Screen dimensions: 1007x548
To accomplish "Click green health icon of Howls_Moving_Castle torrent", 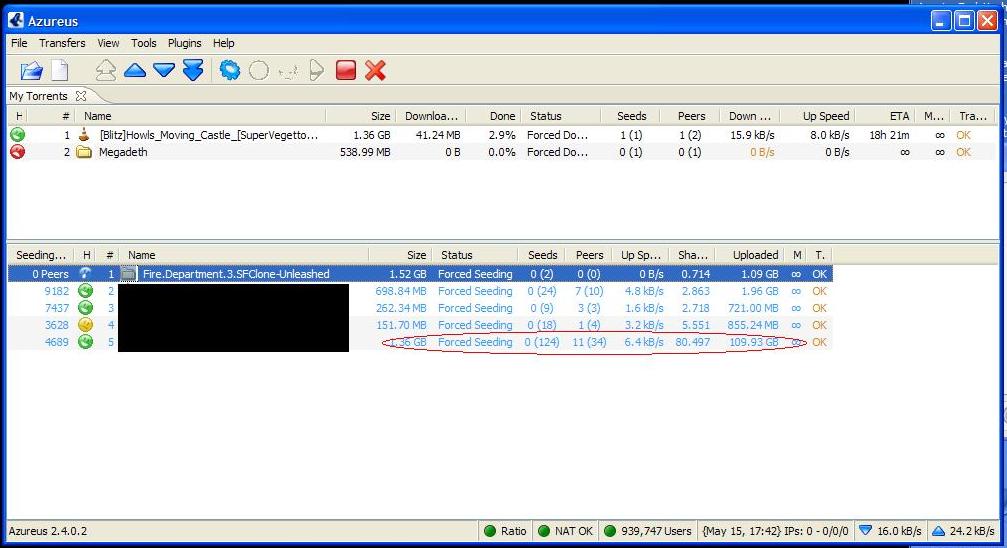I will click(17, 134).
